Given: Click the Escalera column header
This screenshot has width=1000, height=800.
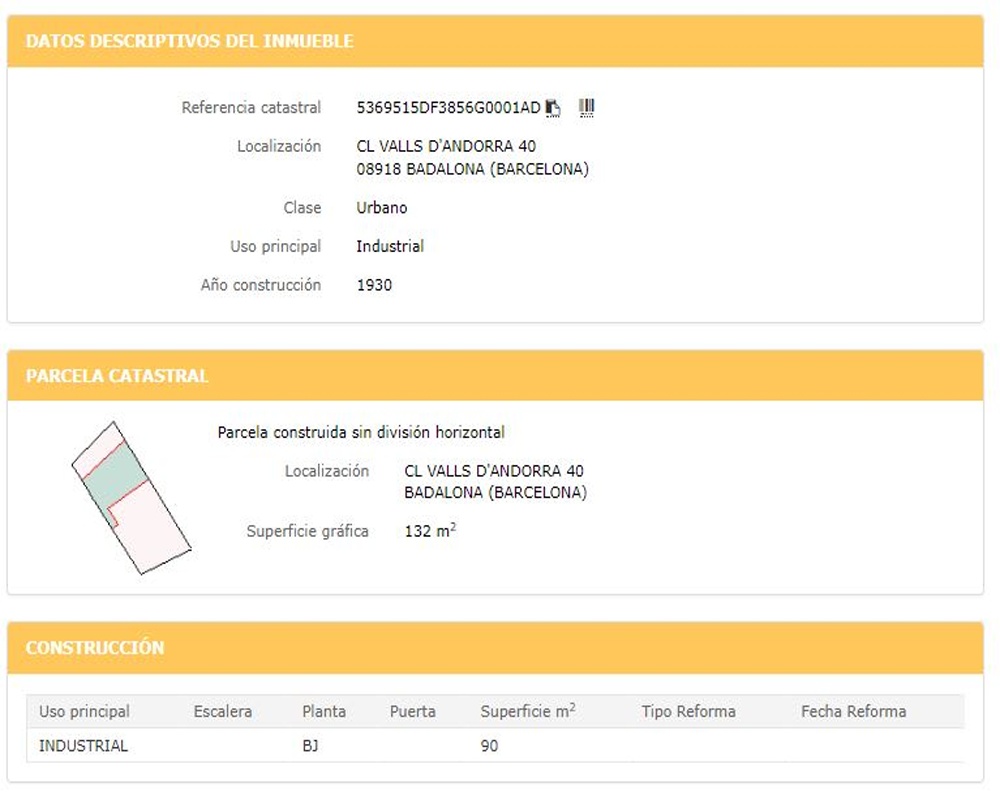Looking at the screenshot, I should pyautogui.click(x=223, y=711).
